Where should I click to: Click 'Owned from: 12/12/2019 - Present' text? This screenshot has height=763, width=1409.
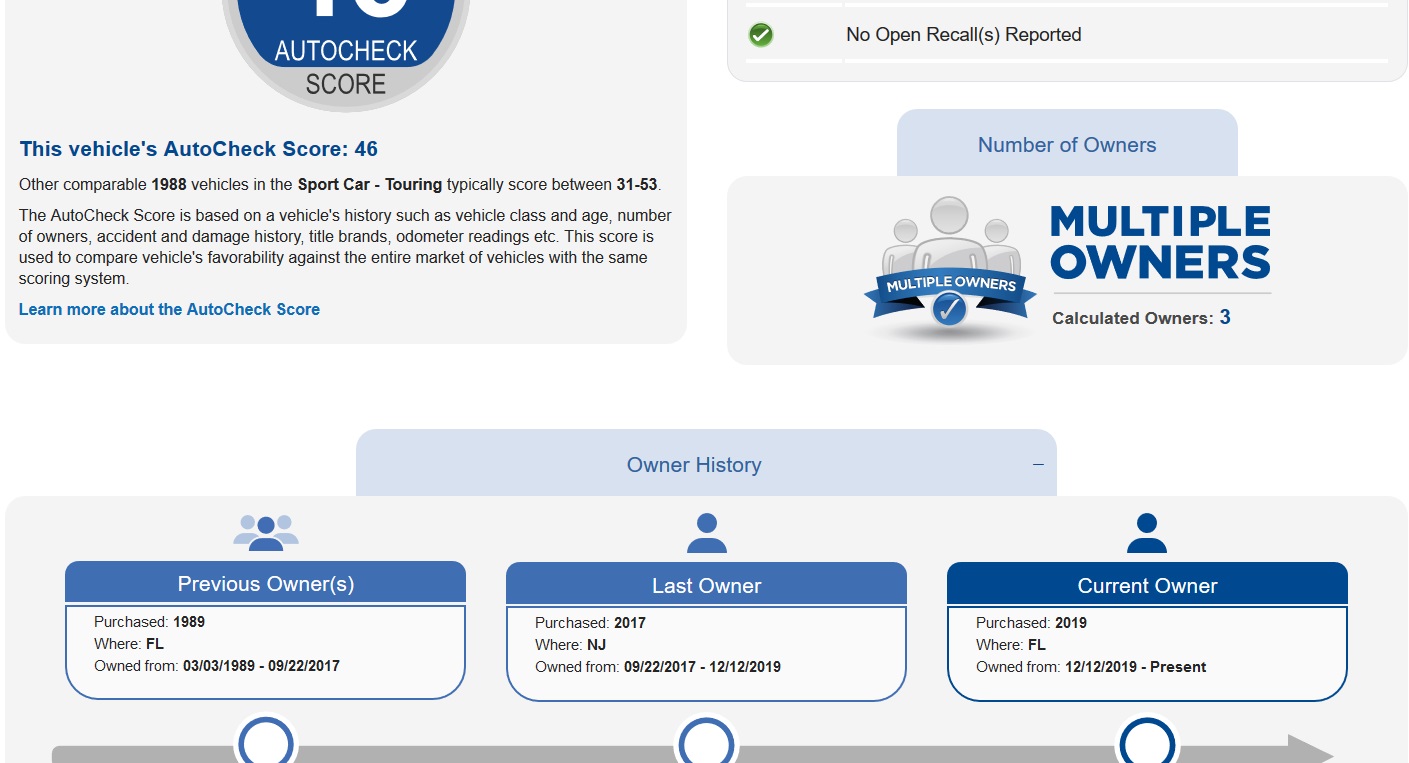[1091, 667]
